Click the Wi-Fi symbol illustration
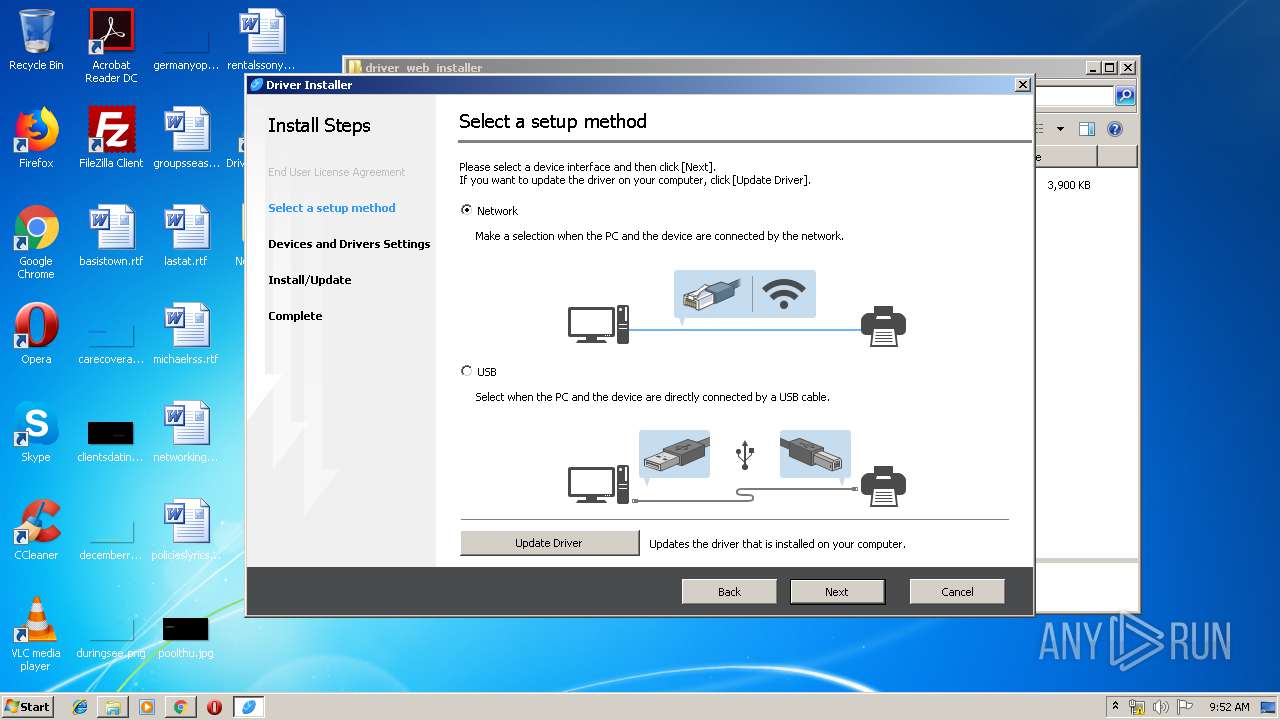 [x=784, y=294]
